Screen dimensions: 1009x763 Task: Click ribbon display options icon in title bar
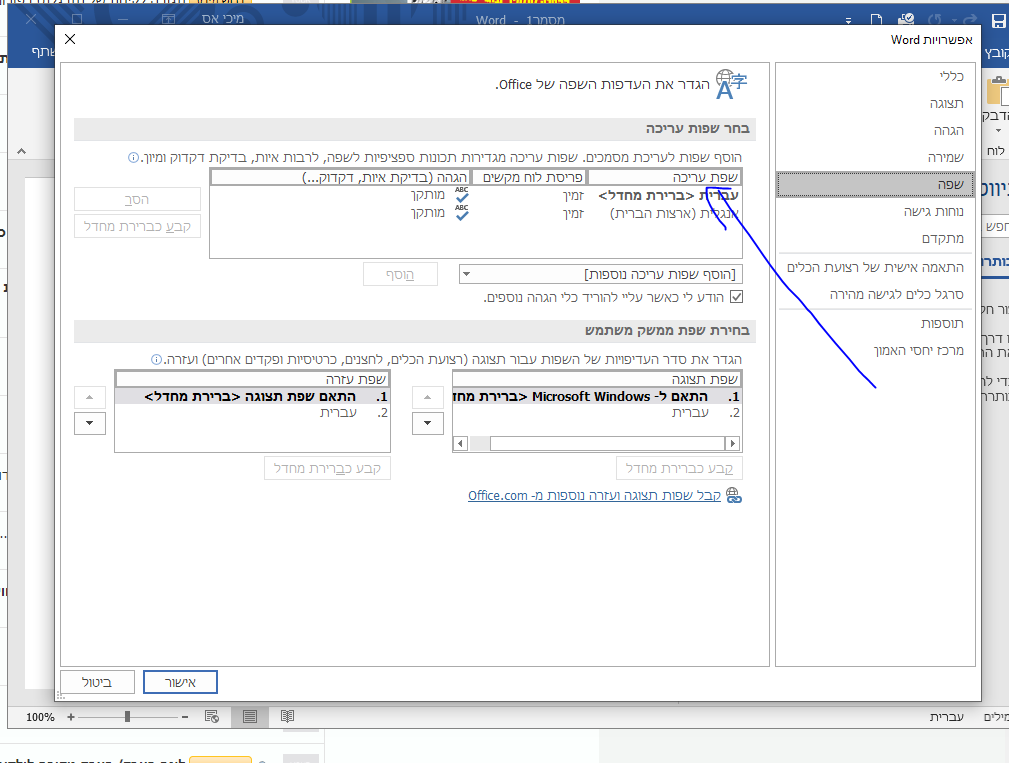(168, 19)
